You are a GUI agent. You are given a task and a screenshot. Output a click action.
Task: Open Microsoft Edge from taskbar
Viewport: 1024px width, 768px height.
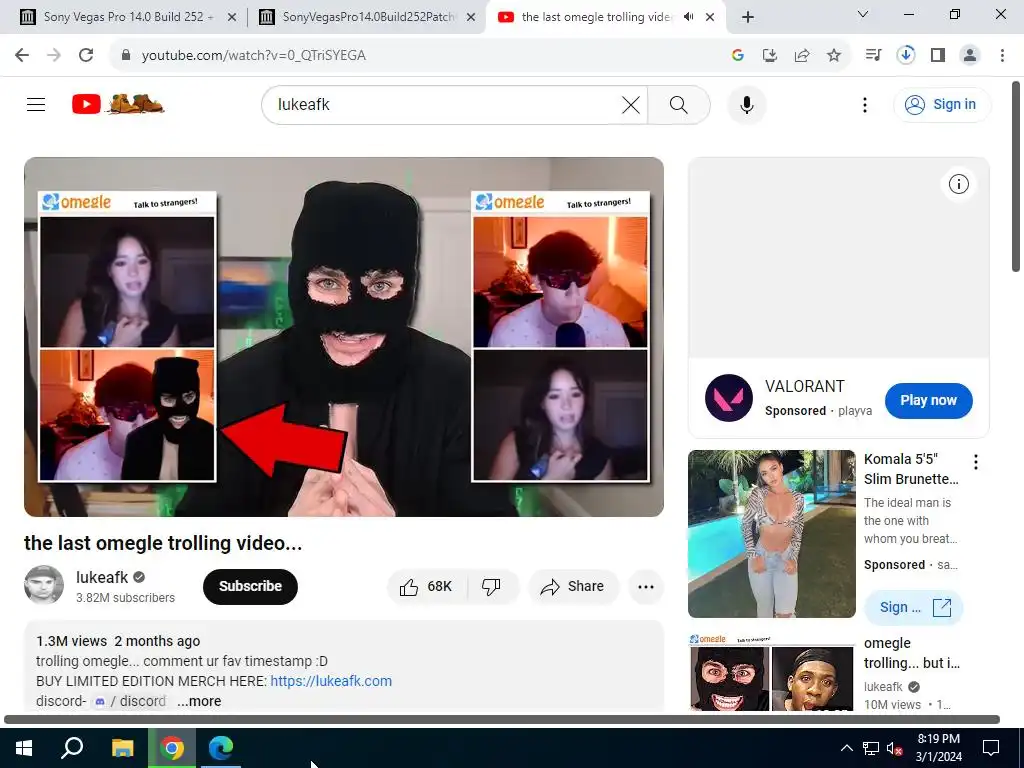[x=221, y=748]
